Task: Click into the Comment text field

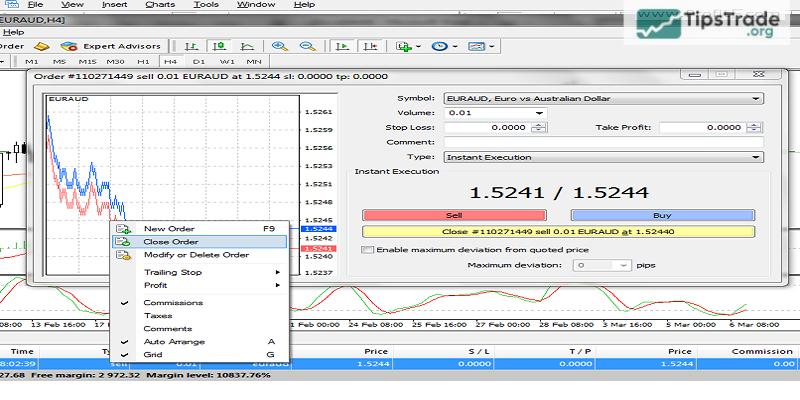Action: (603, 142)
